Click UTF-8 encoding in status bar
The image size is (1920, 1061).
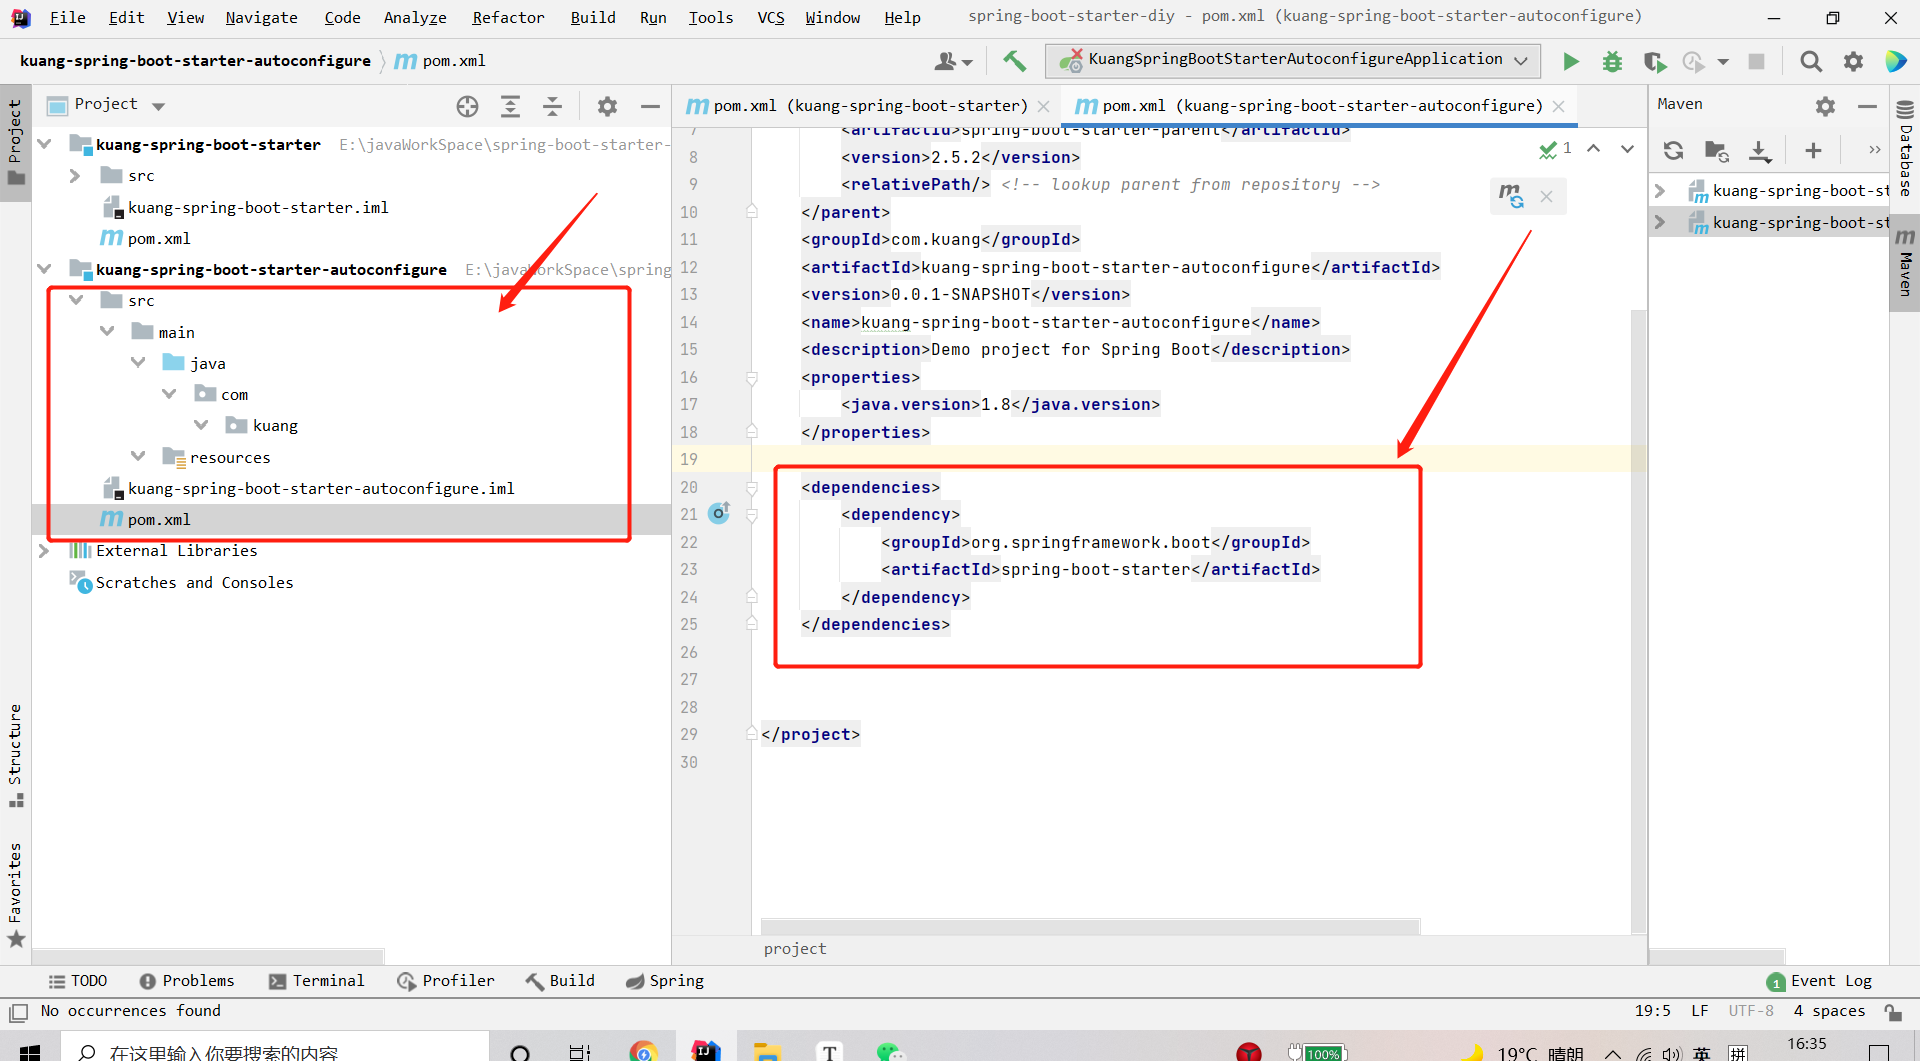1751,1011
